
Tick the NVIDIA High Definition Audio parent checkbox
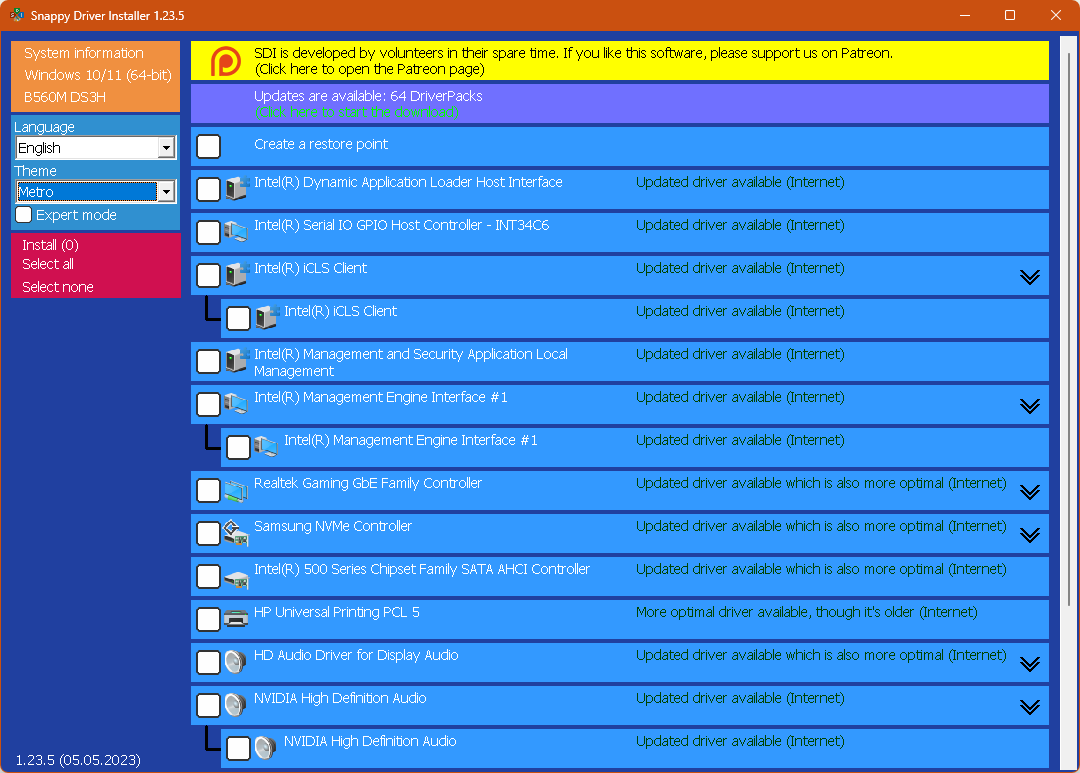click(208, 706)
